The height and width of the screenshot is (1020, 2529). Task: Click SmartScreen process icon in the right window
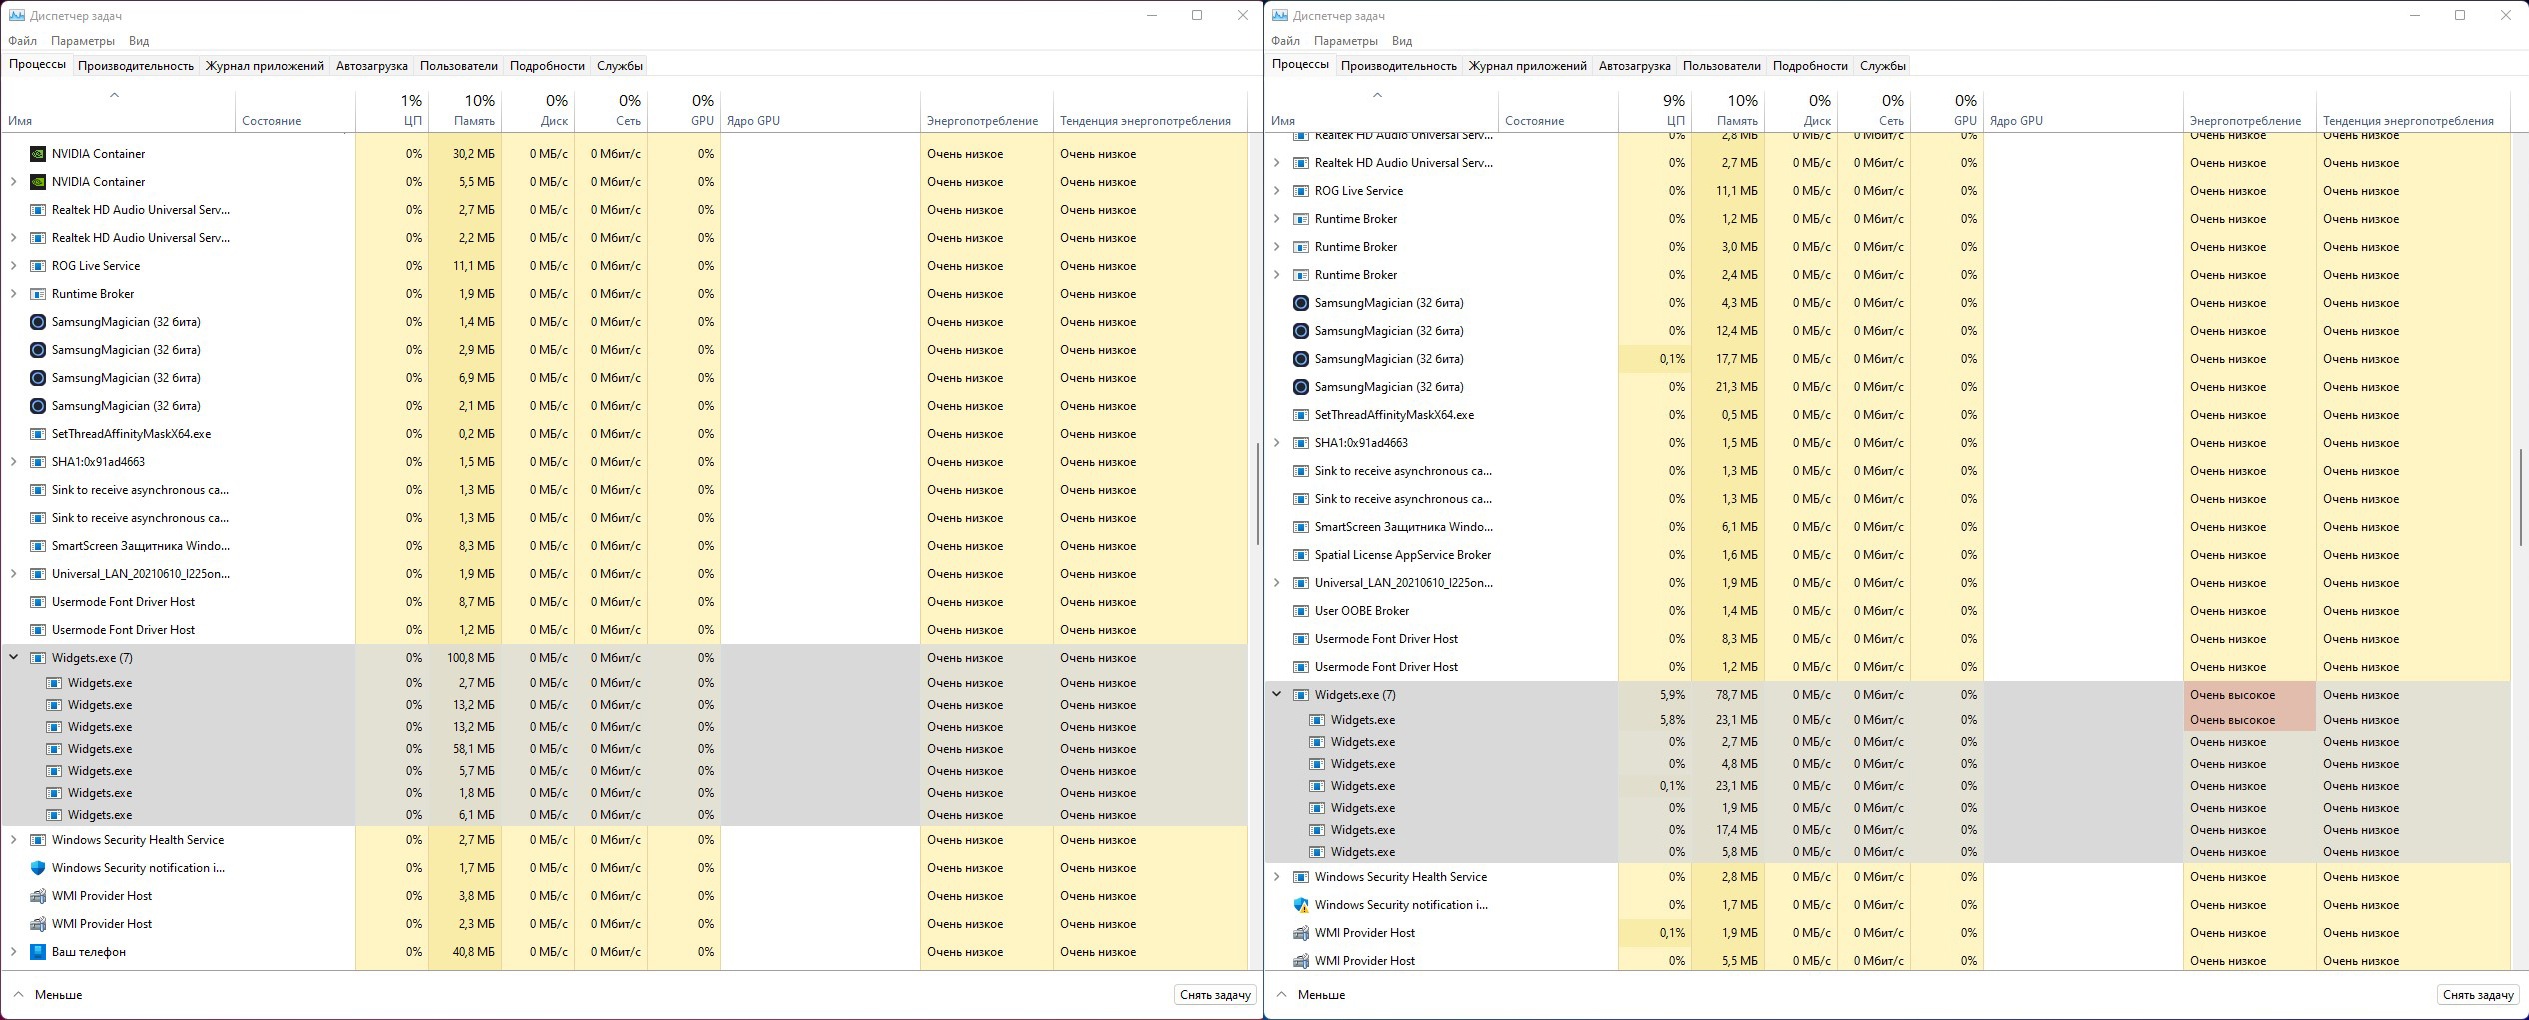click(x=1301, y=527)
